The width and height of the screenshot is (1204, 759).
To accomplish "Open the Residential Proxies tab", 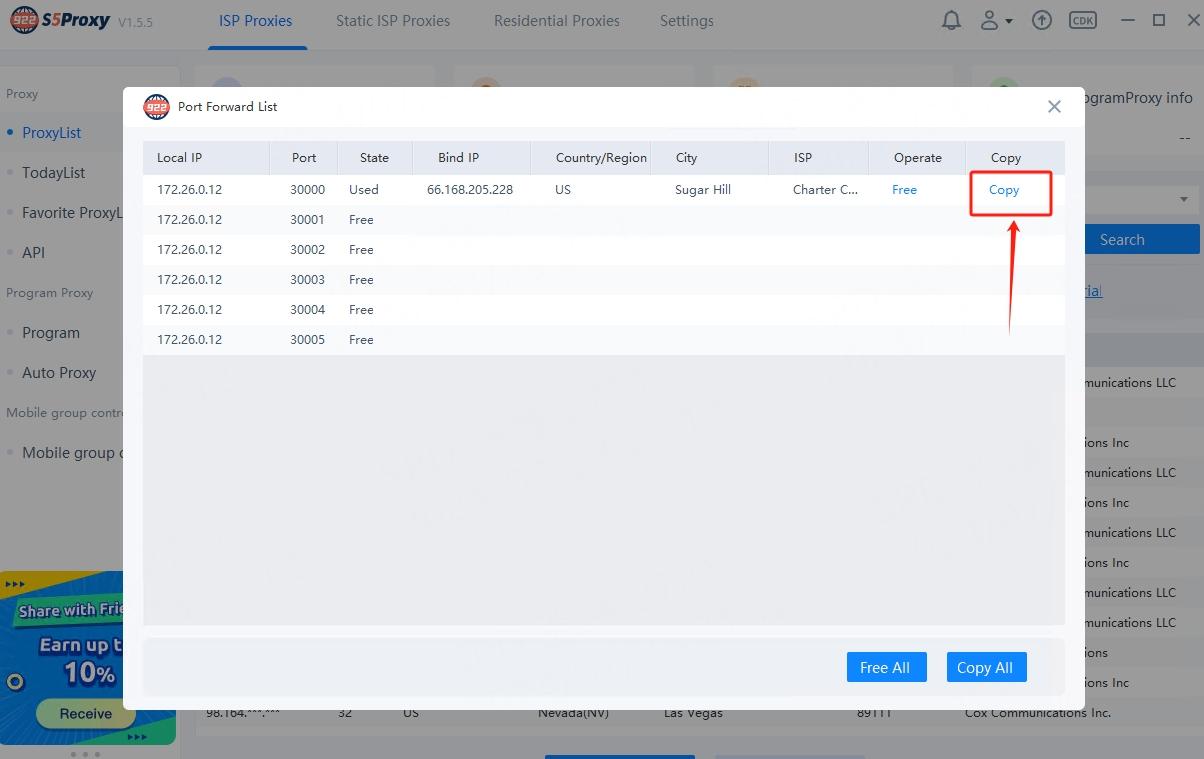I will [556, 21].
